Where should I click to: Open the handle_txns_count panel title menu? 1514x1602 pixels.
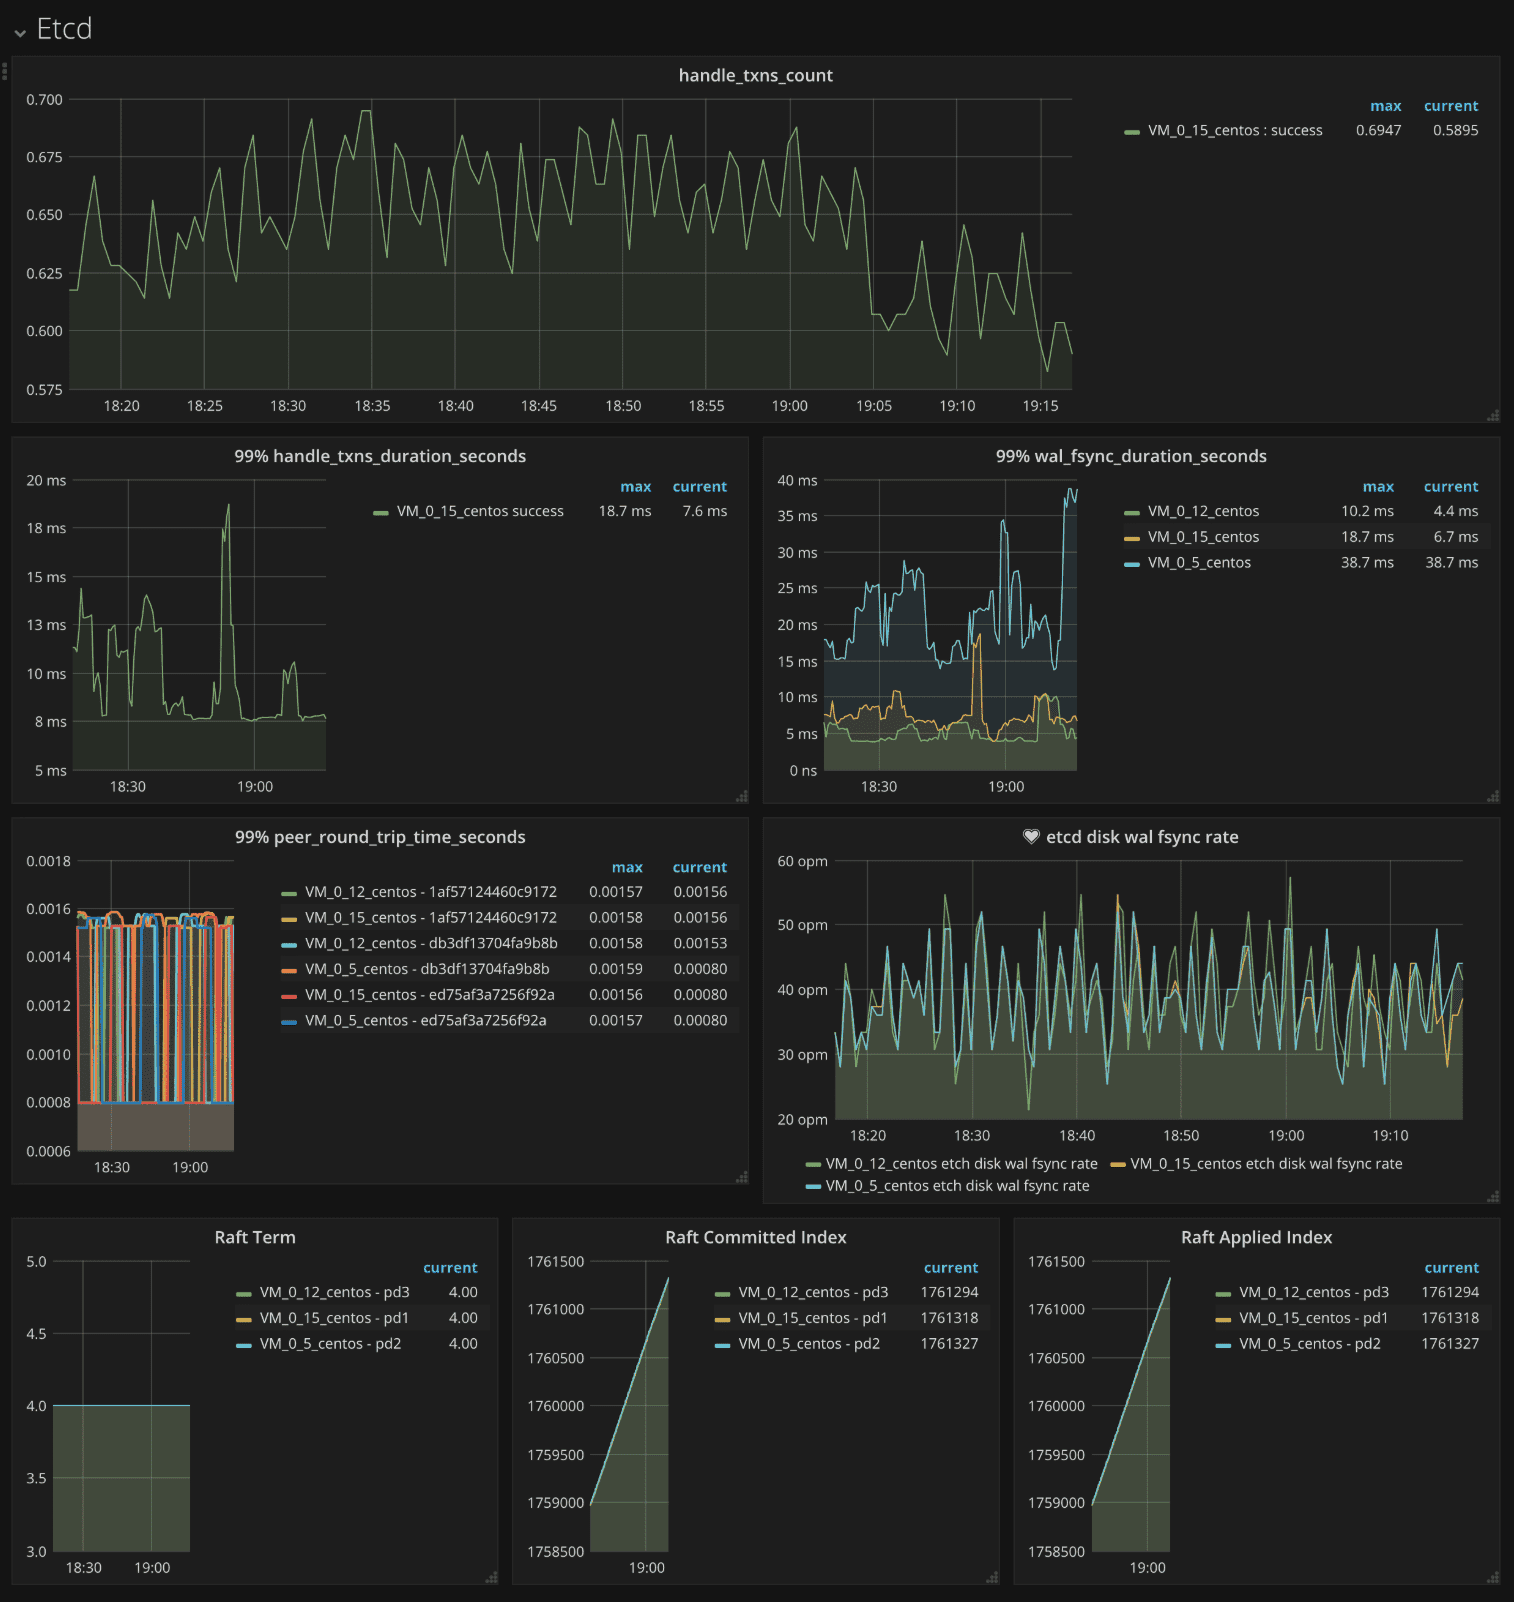click(755, 76)
